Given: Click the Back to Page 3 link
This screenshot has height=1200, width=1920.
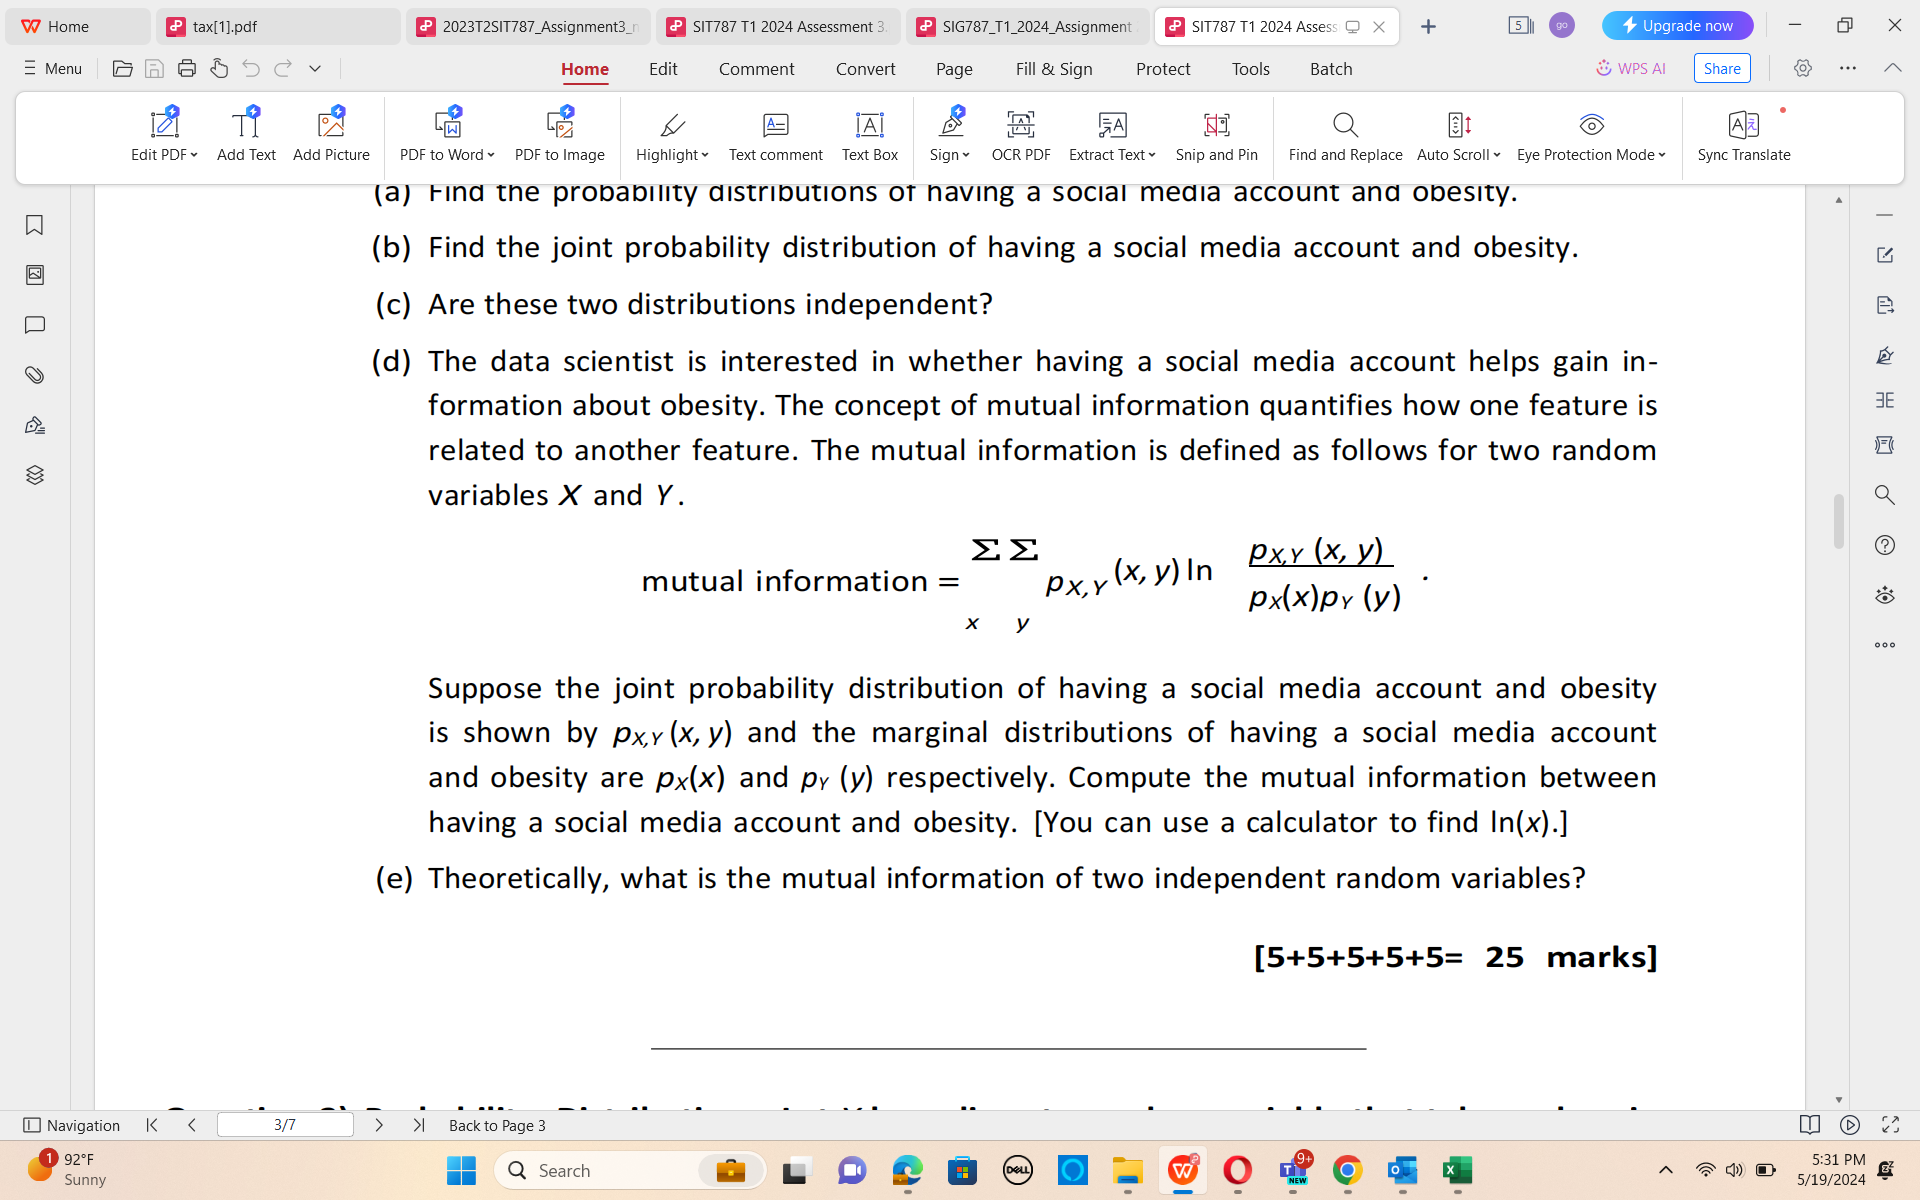Looking at the screenshot, I should coord(497,1124).
